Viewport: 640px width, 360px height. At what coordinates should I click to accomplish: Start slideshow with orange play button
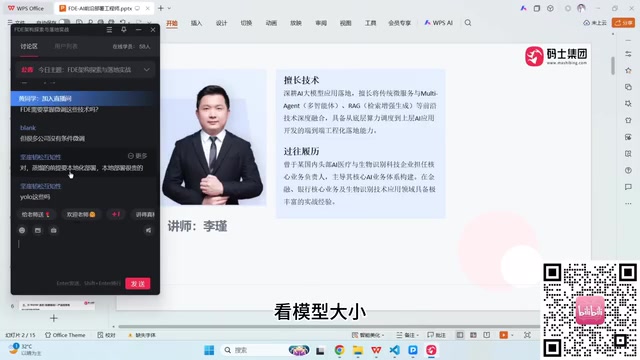pos(504,335)
